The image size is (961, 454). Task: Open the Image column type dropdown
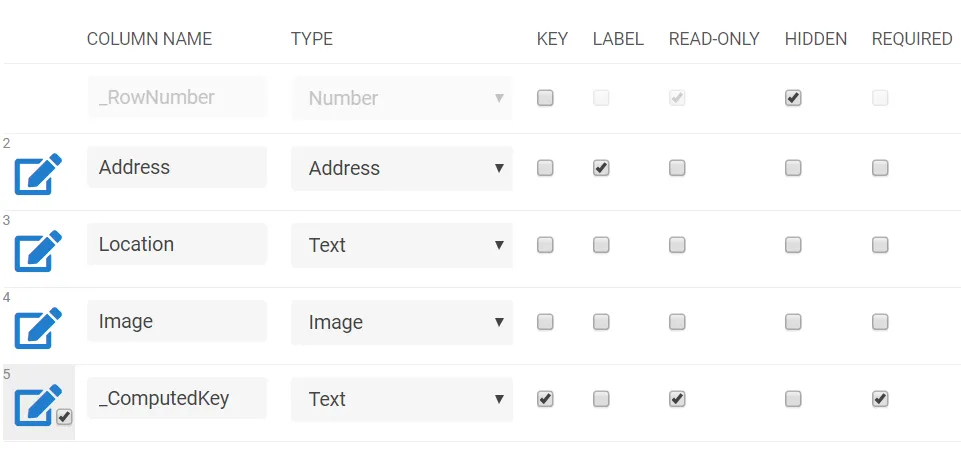point(402,322)
